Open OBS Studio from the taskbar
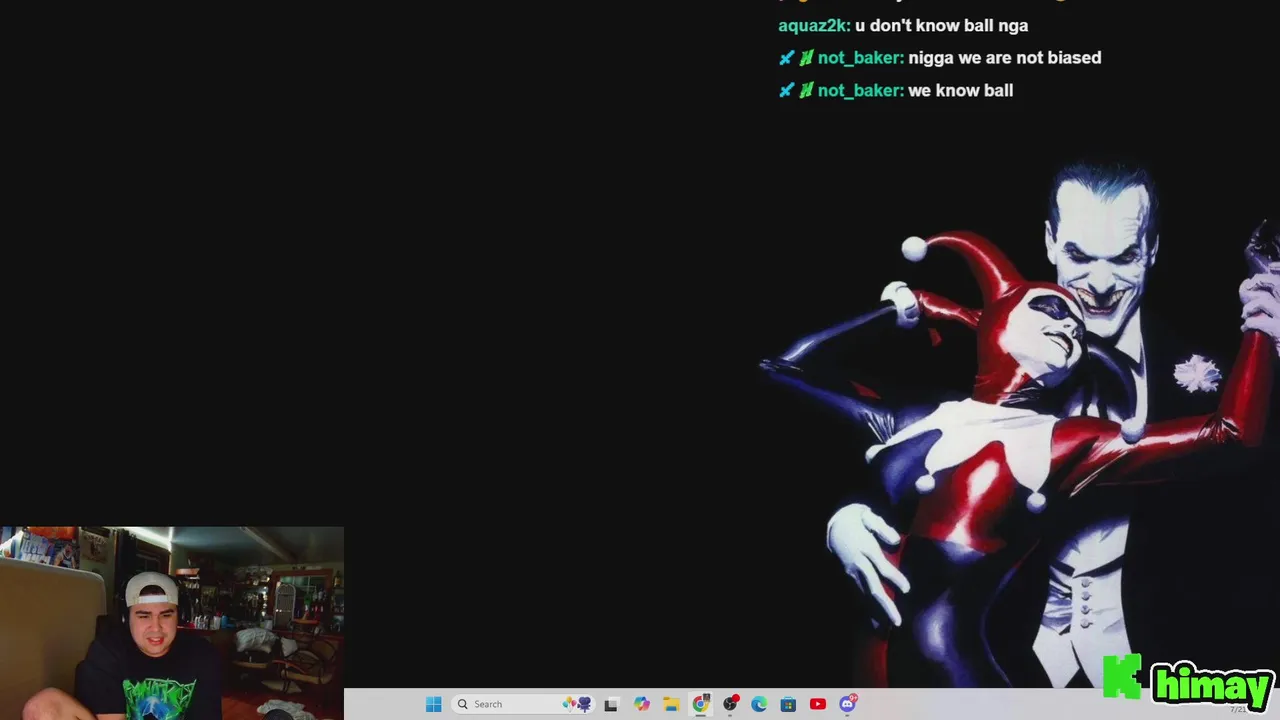 (730, 704)
